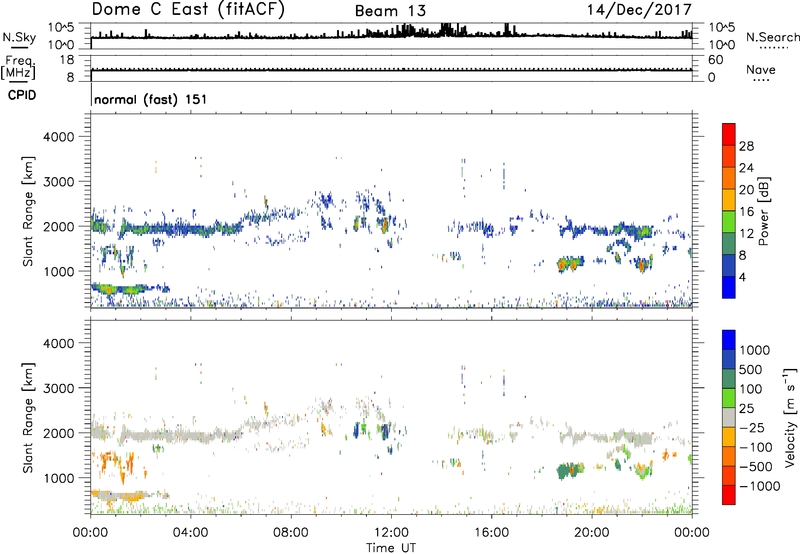Click the 'Power [dB]' color bar label
Image resolution: width=800 pixels, height=554 pixels.
763,211
